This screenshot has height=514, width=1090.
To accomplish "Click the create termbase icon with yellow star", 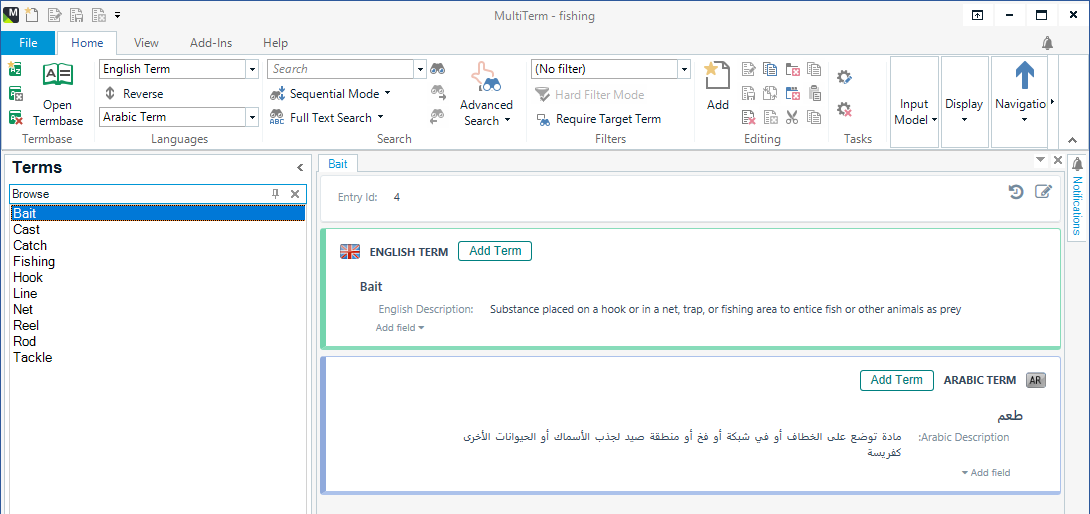I will 15,68.
